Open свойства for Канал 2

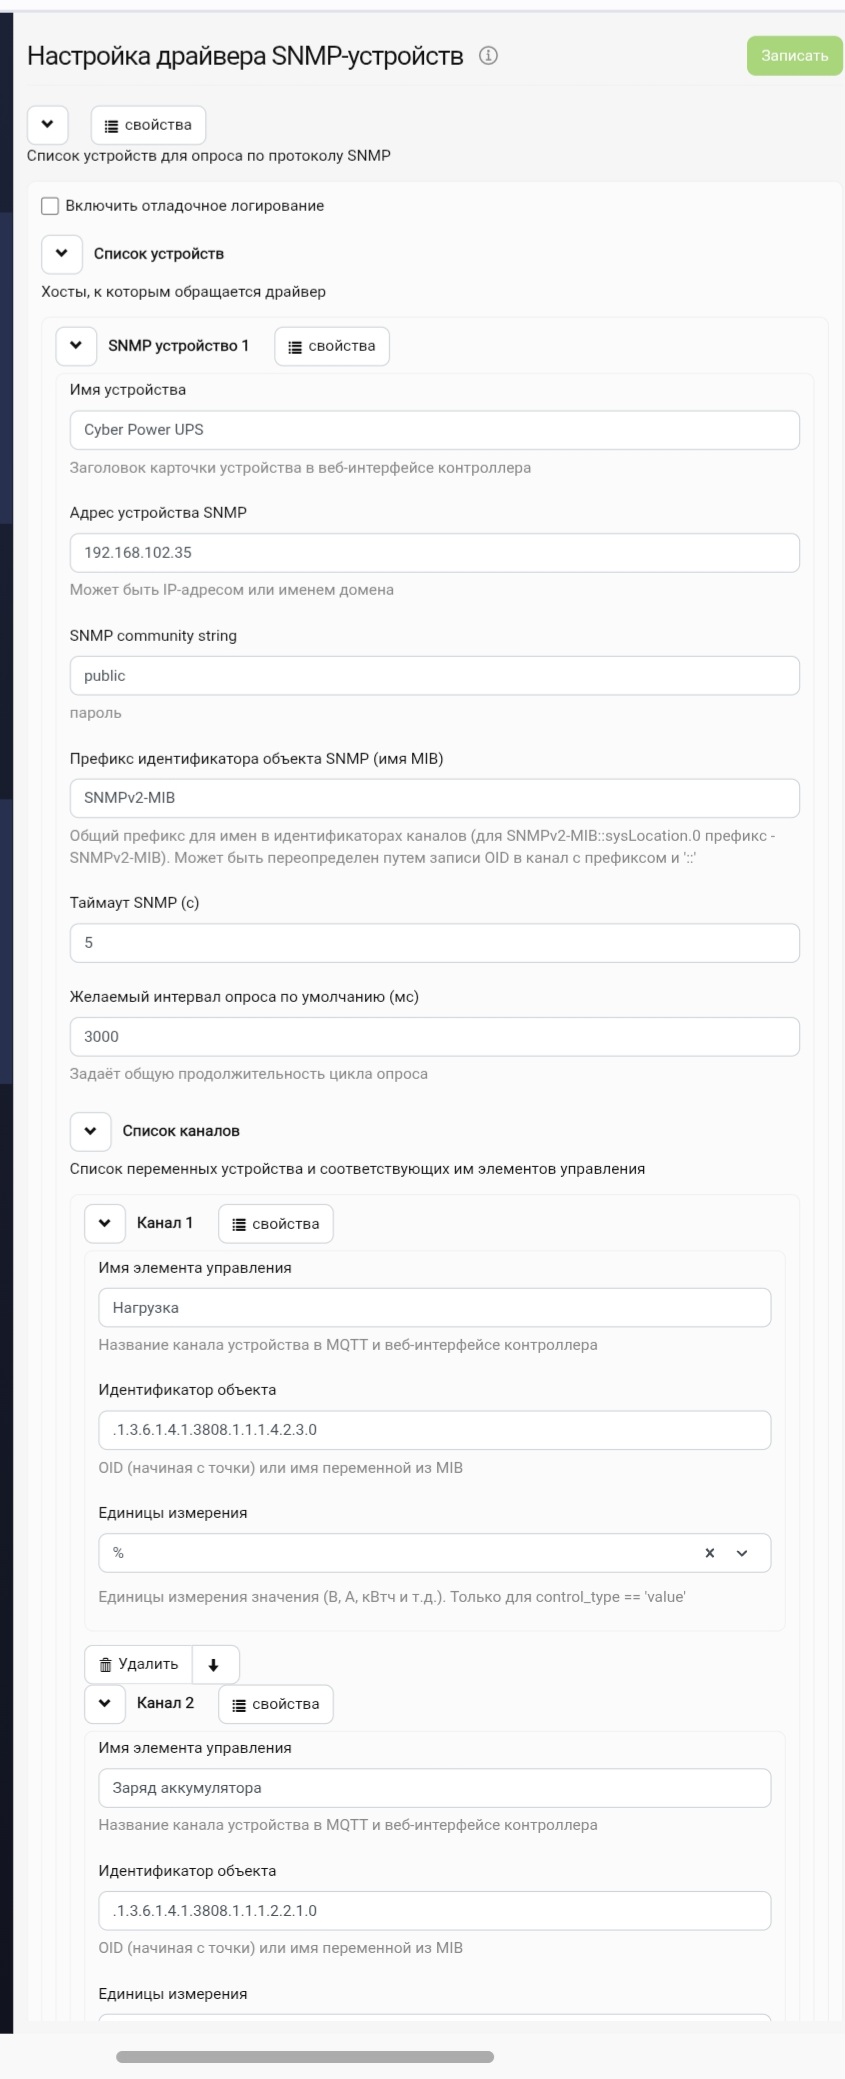click(276, 1704)
